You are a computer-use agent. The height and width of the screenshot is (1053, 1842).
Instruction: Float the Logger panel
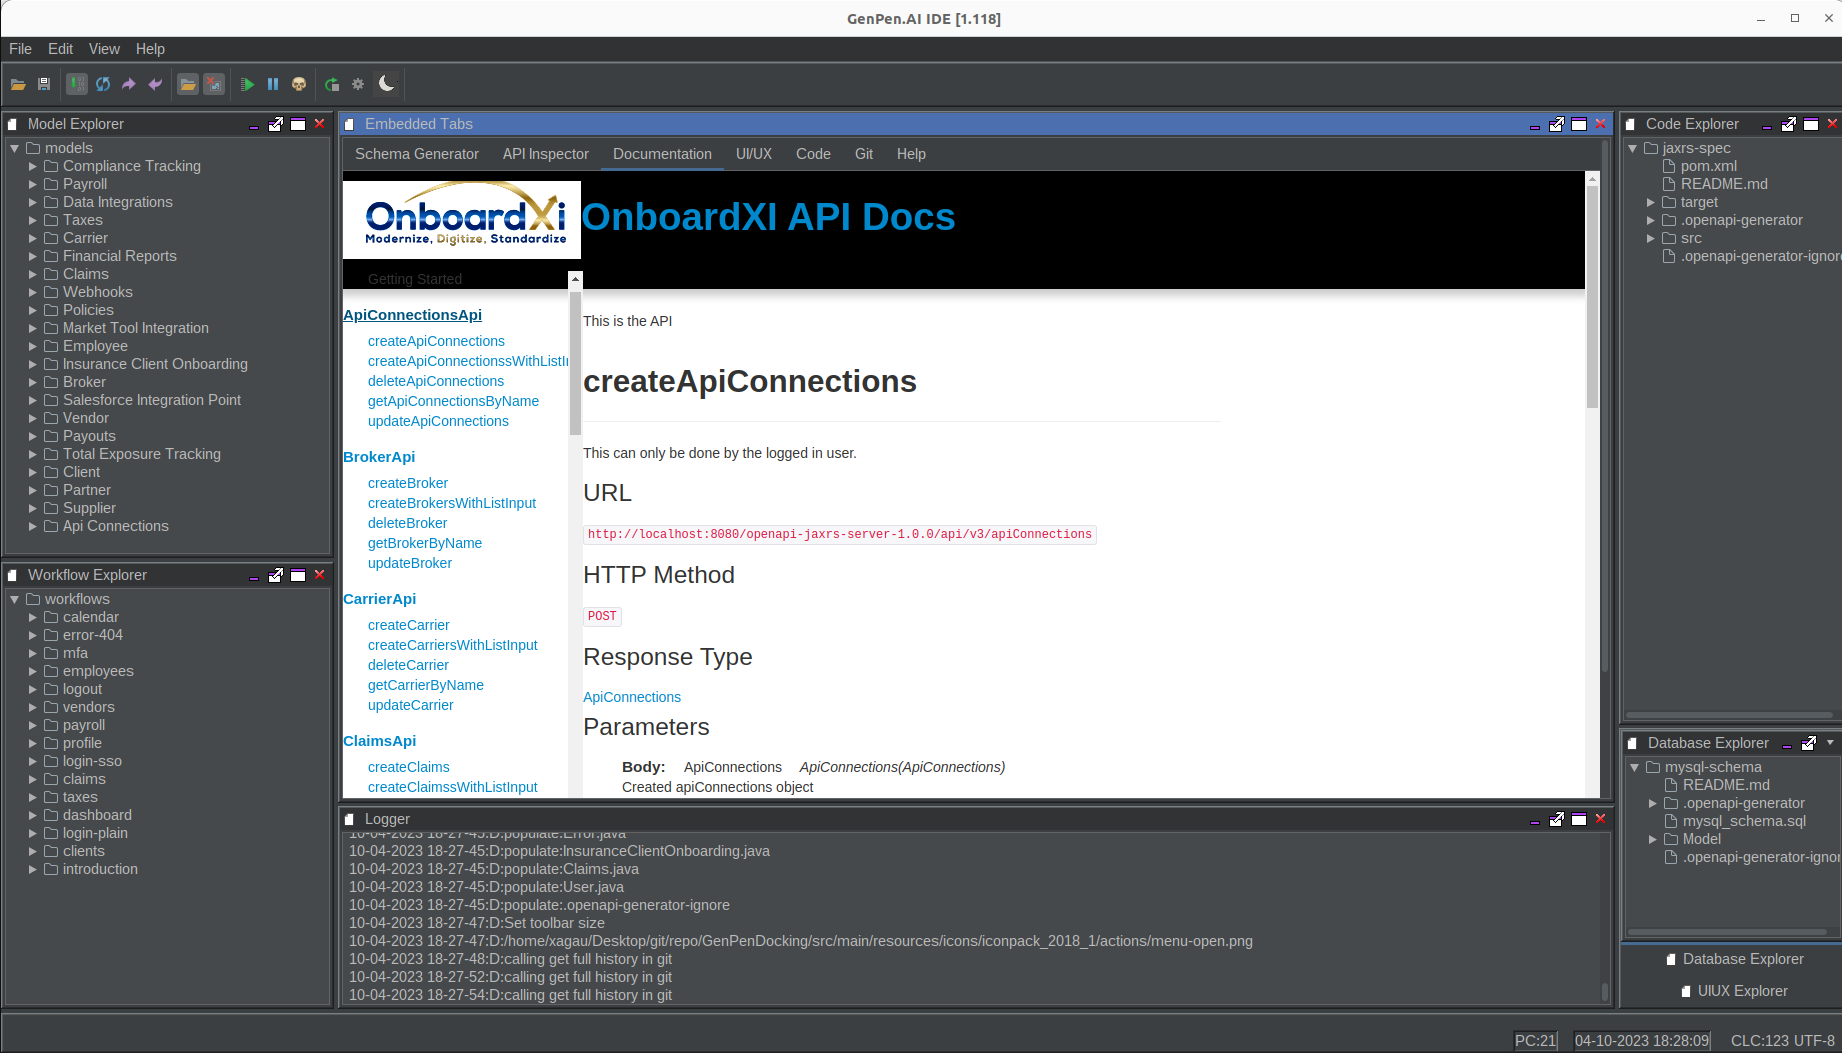1557,819
